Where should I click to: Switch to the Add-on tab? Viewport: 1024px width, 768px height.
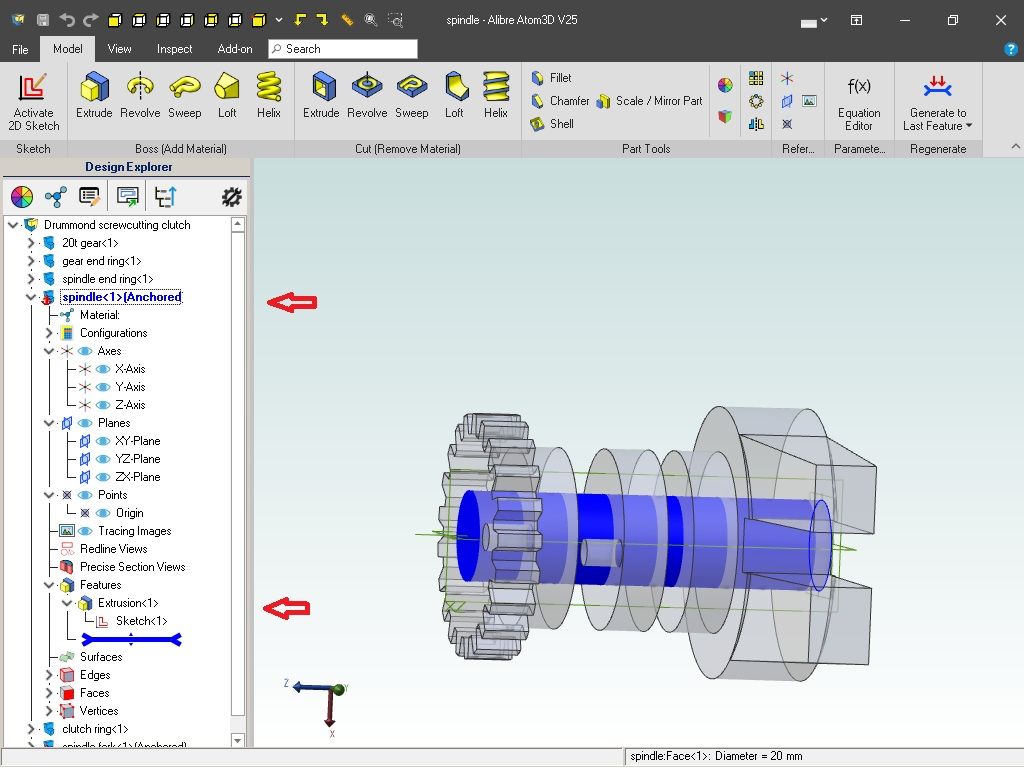tap(234, 49)
